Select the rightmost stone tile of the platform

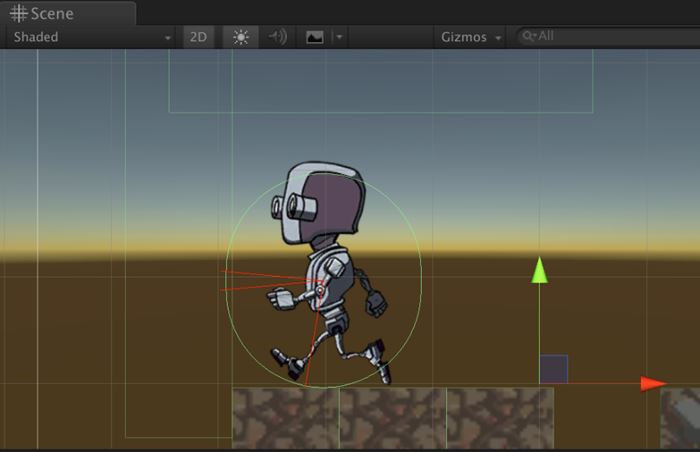[x=500, y=417]
